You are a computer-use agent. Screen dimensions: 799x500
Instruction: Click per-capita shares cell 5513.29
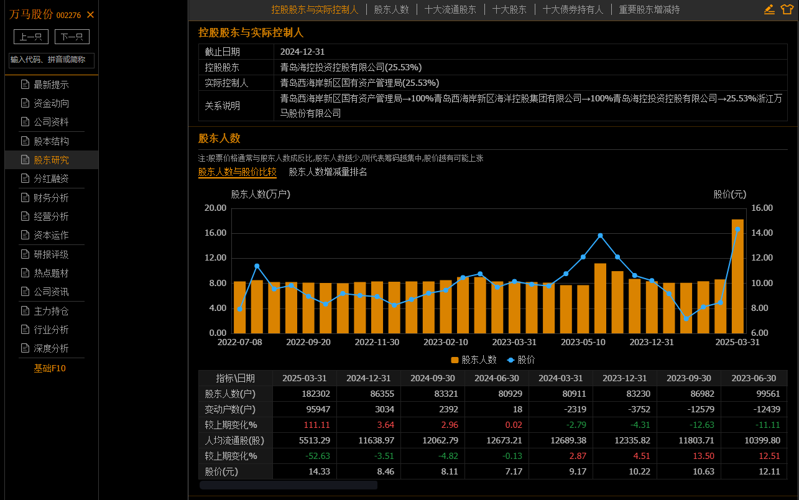(x=314, y=440)
